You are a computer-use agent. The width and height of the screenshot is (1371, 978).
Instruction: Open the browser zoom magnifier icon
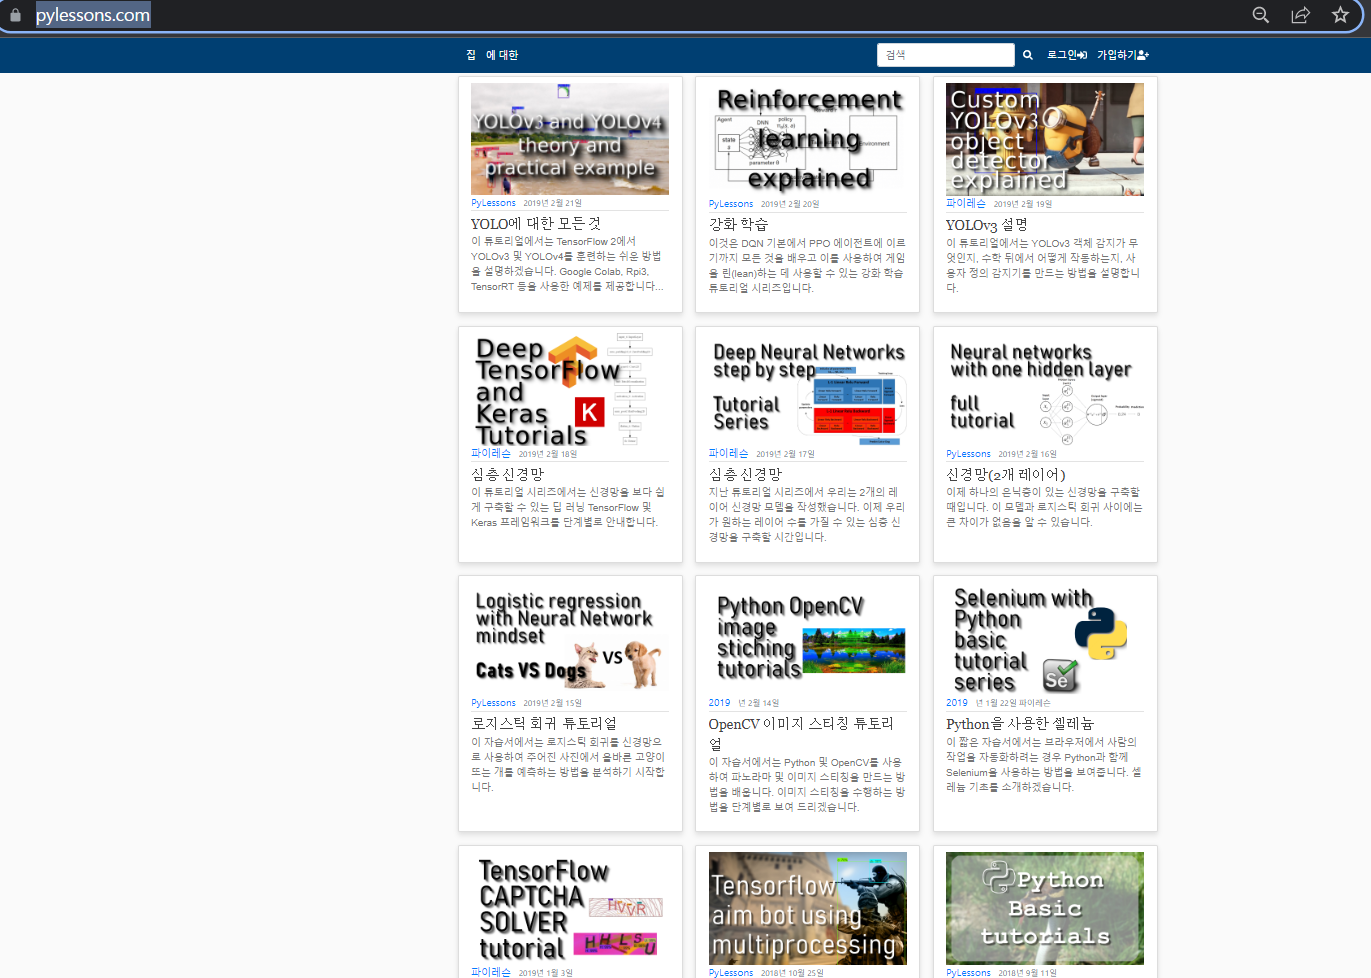[x=1261, y=15]
